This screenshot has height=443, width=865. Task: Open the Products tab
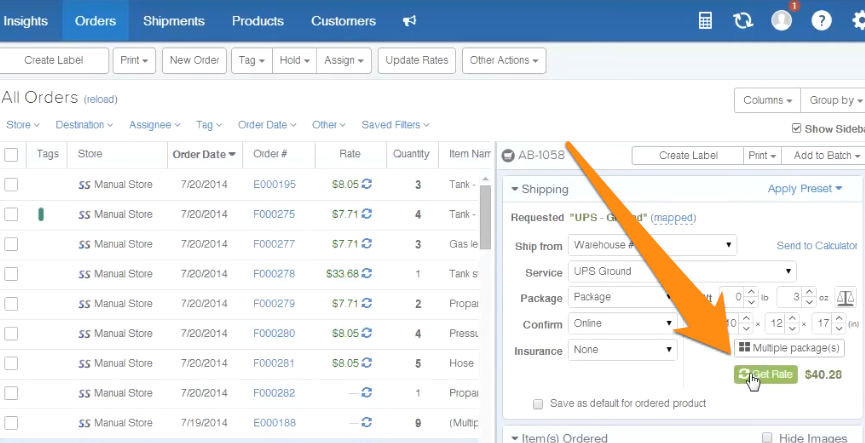258,21
